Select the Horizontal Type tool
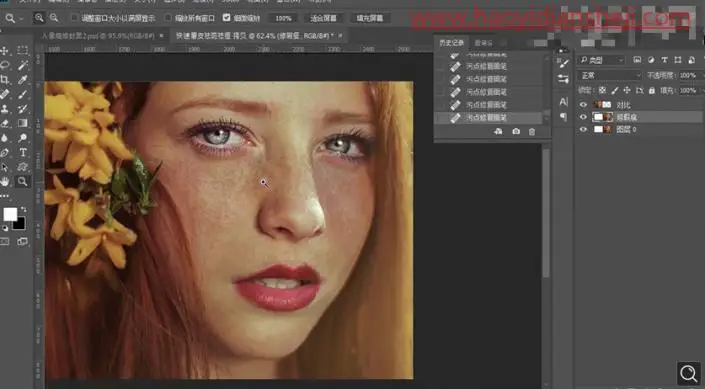 click(22, 153)
